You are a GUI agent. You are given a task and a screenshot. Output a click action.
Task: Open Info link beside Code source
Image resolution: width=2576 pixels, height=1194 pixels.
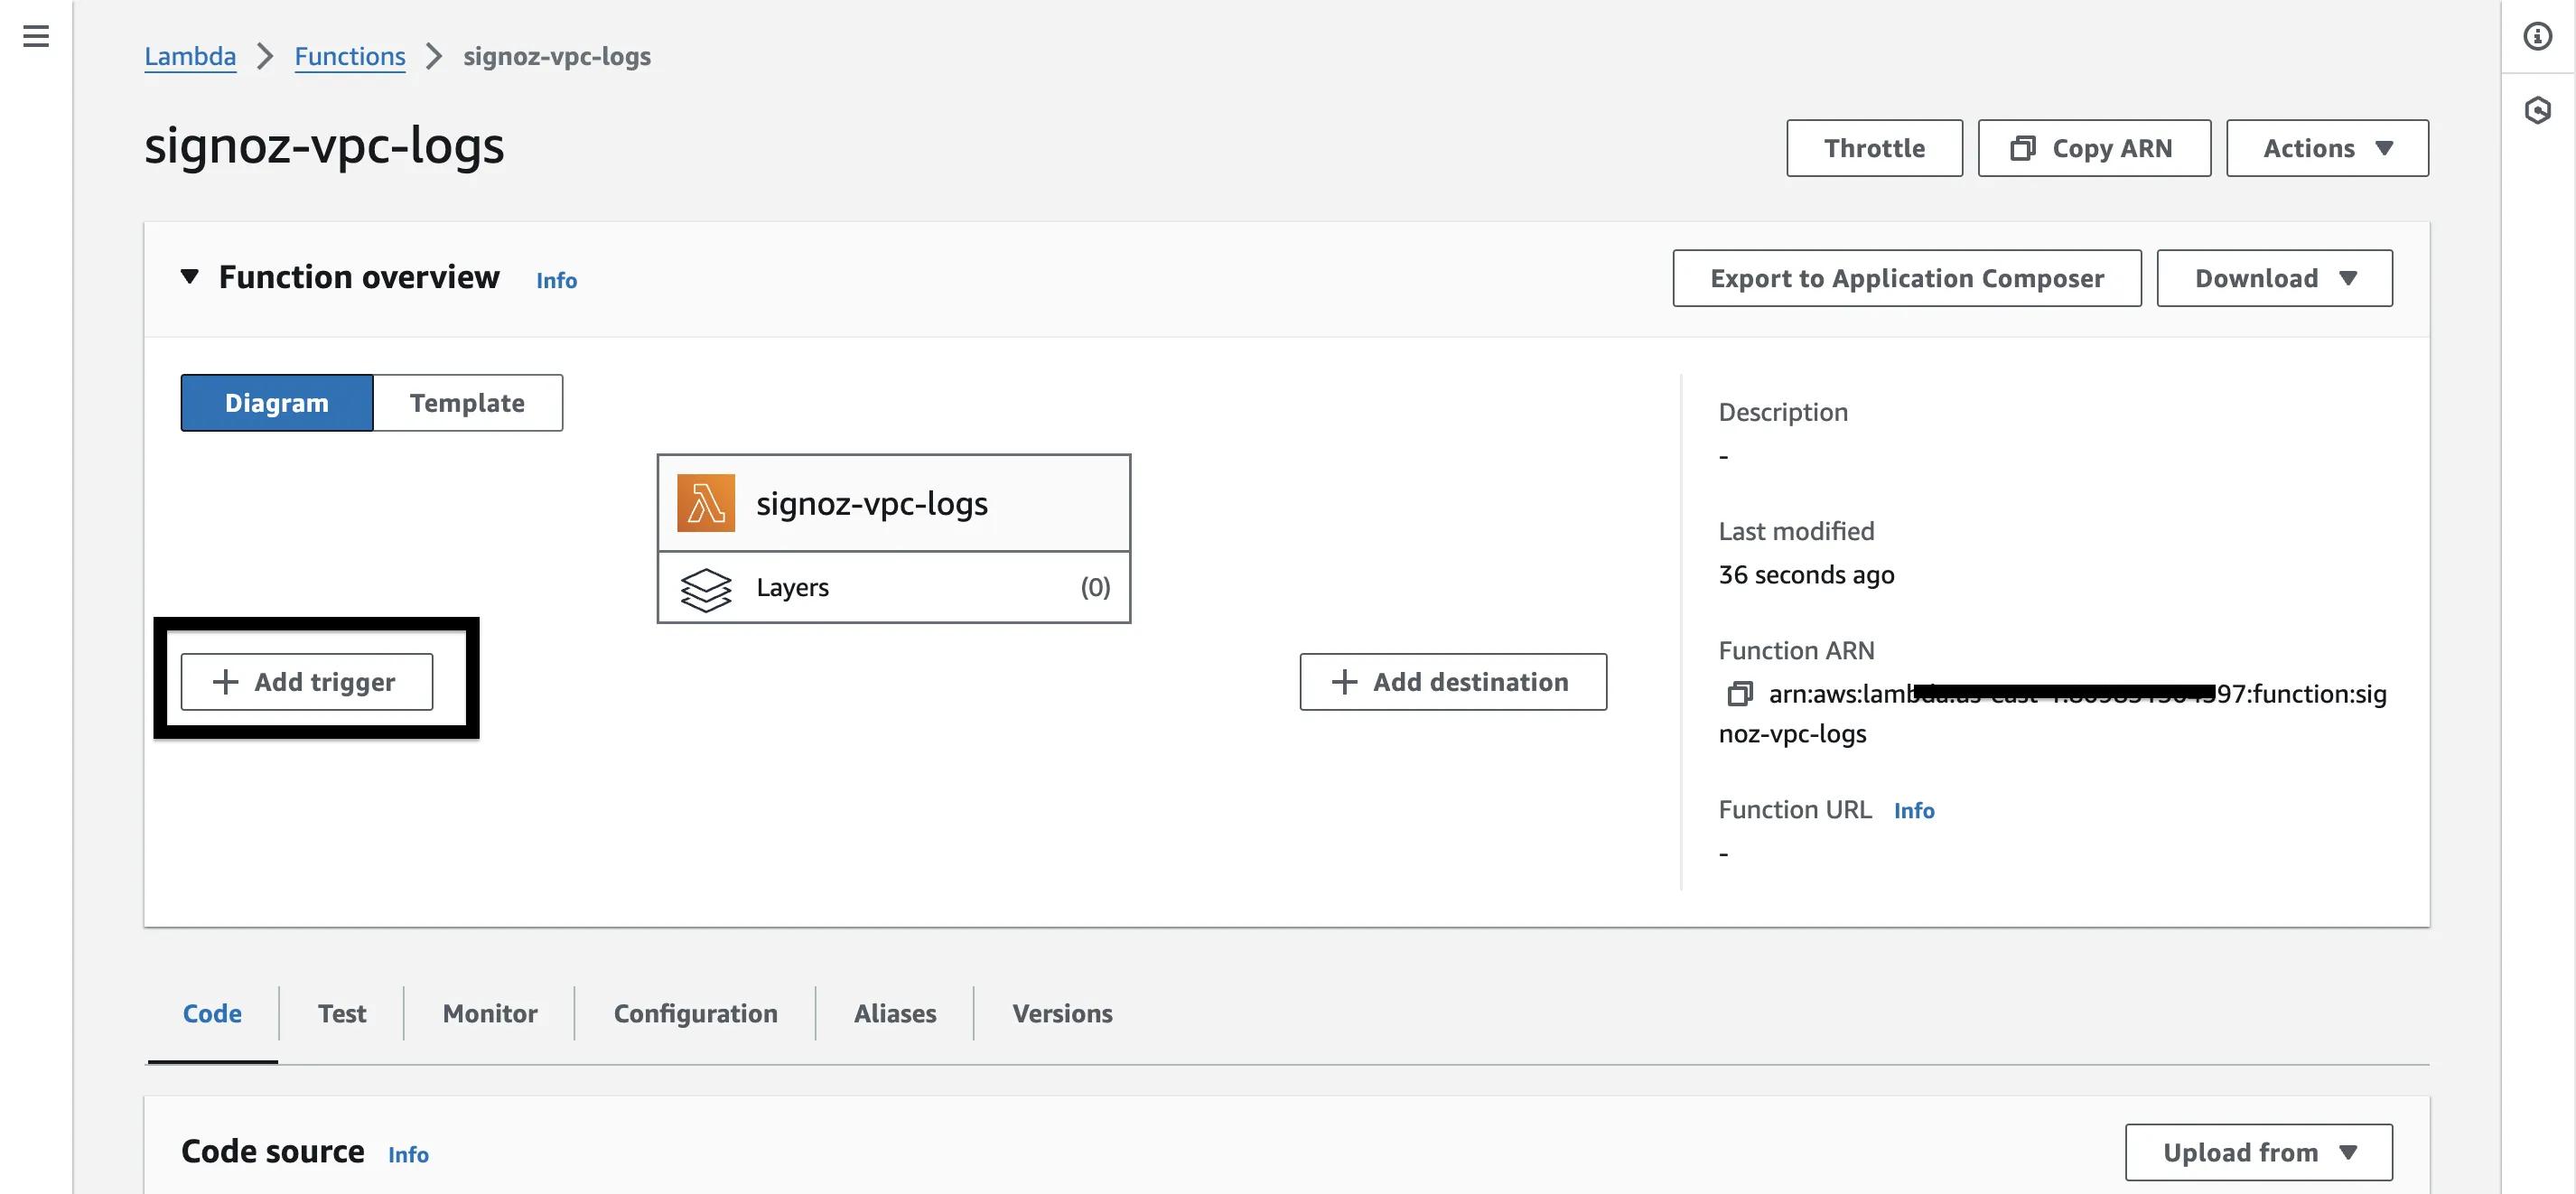tap(408, 1154)
